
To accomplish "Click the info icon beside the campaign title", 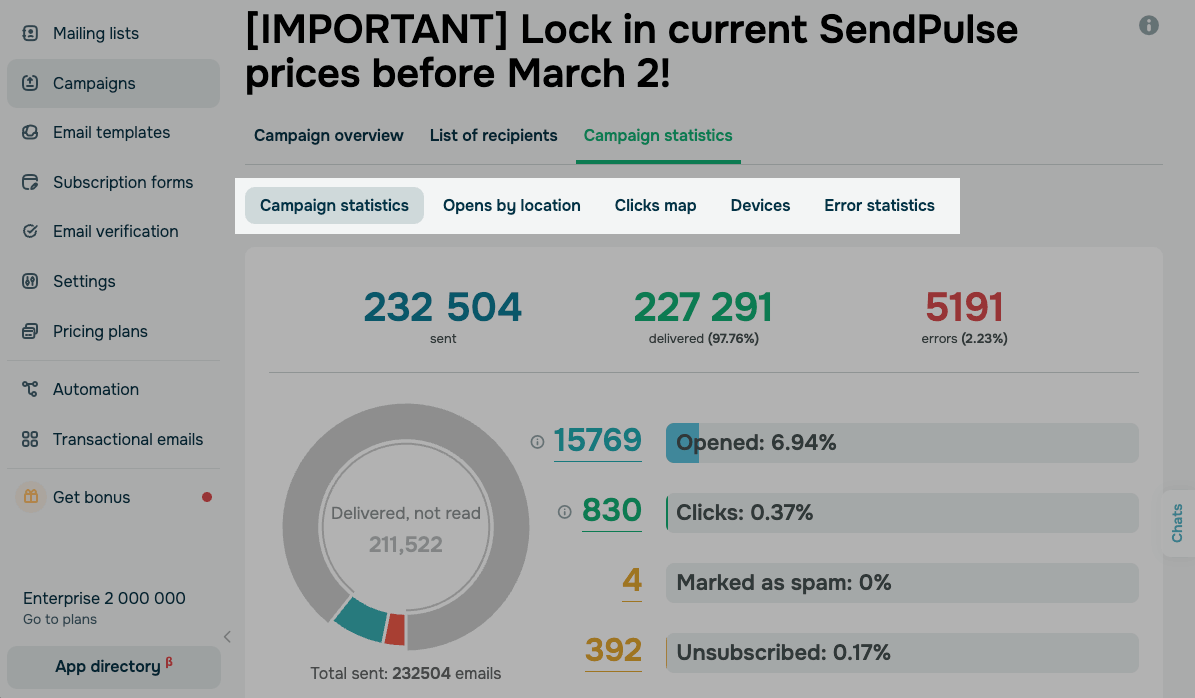I will [x=1149, y=25].
